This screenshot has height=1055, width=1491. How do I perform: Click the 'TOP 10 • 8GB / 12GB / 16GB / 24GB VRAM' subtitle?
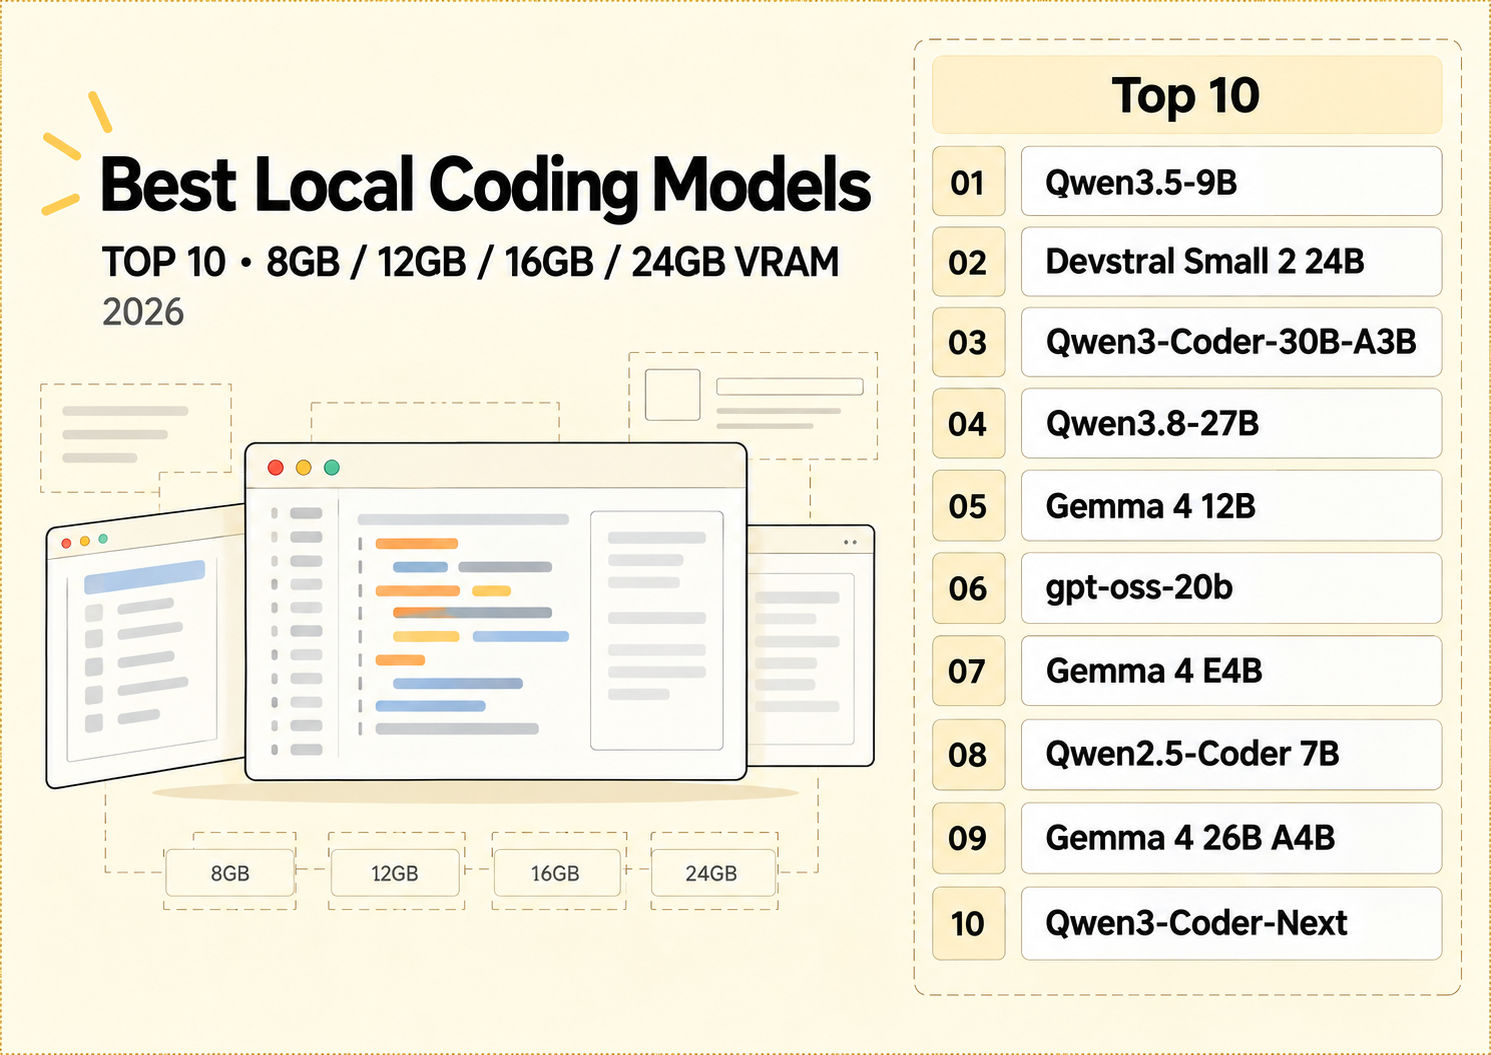click(x=471, y=262)
